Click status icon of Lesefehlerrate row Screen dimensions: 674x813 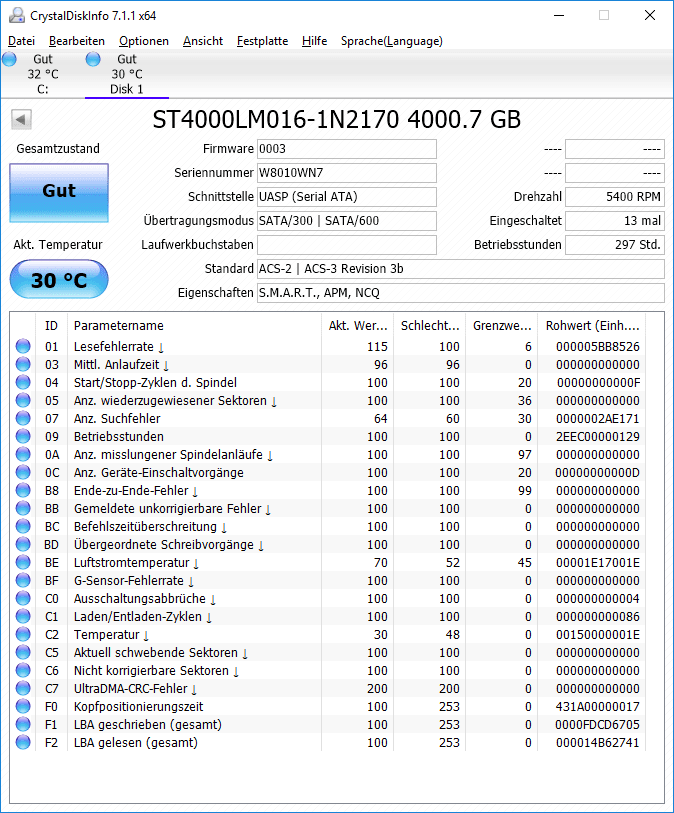tap(23, 346)
